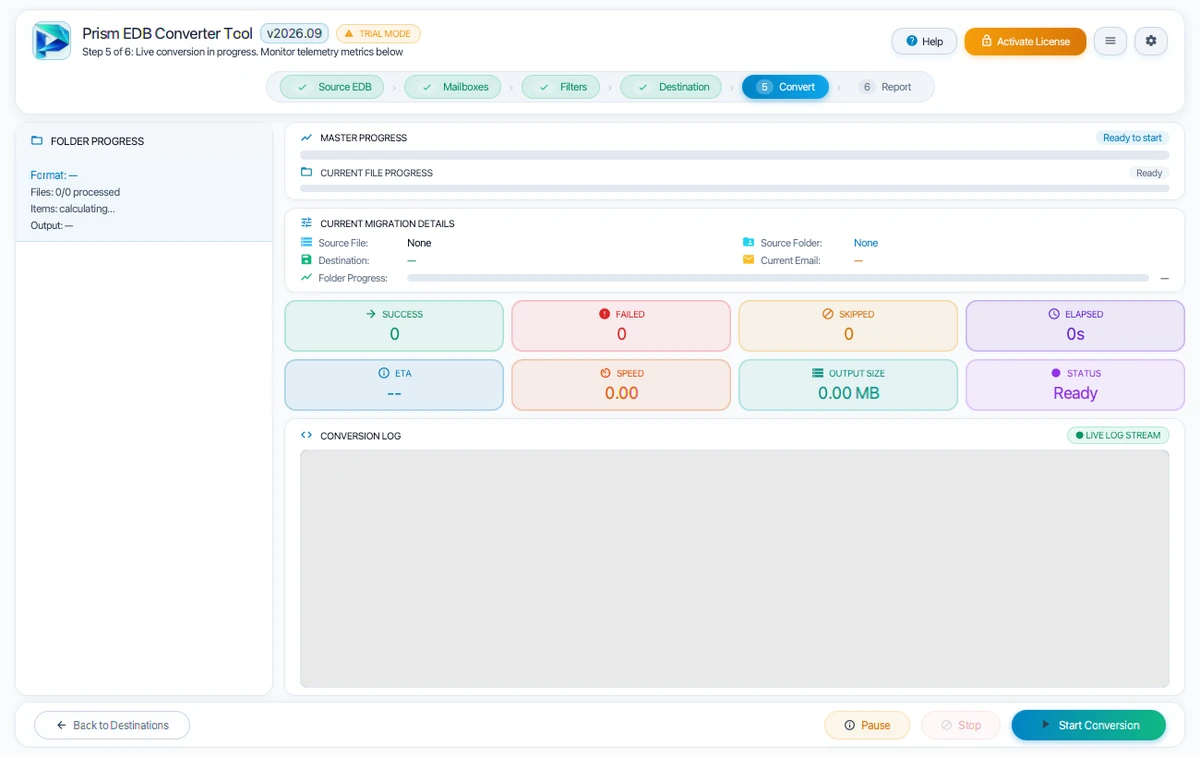The width and height of the screenshot is (1200, 757).
Task: Click the Skipped ban icon
Action: 827,314
